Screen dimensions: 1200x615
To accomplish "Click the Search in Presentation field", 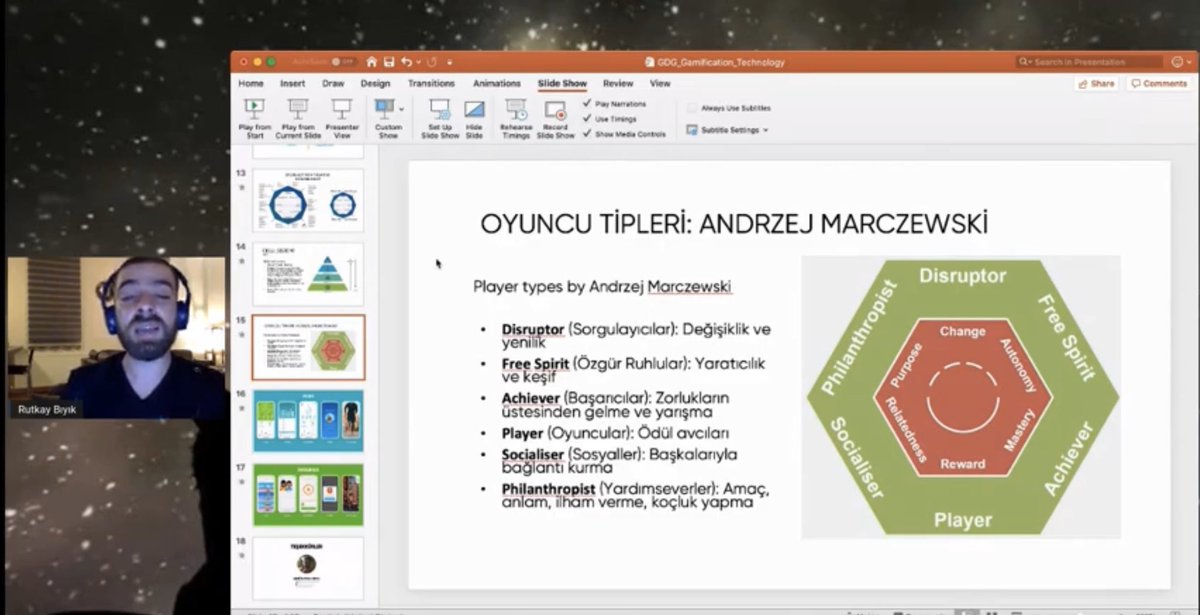I will (1088, 62).
